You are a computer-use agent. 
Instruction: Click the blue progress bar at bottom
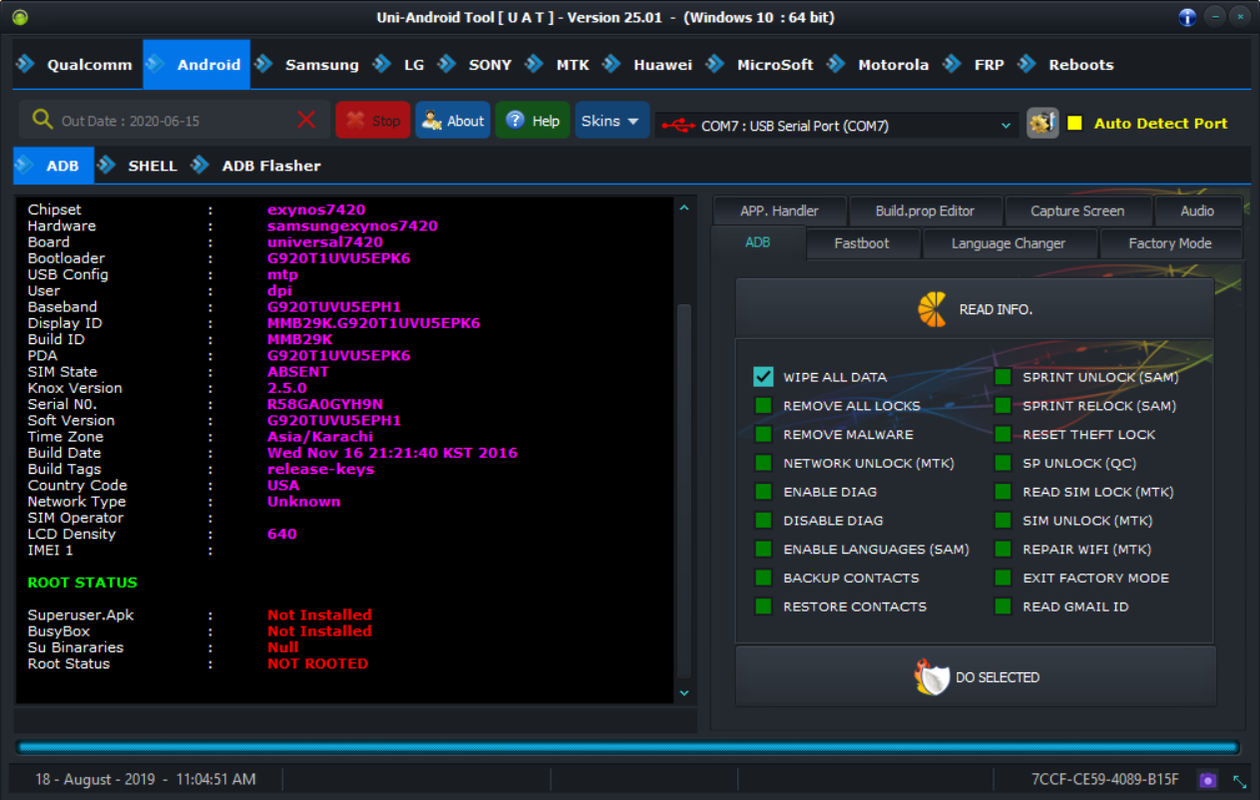pyautogui.click(x=627, y=747)
